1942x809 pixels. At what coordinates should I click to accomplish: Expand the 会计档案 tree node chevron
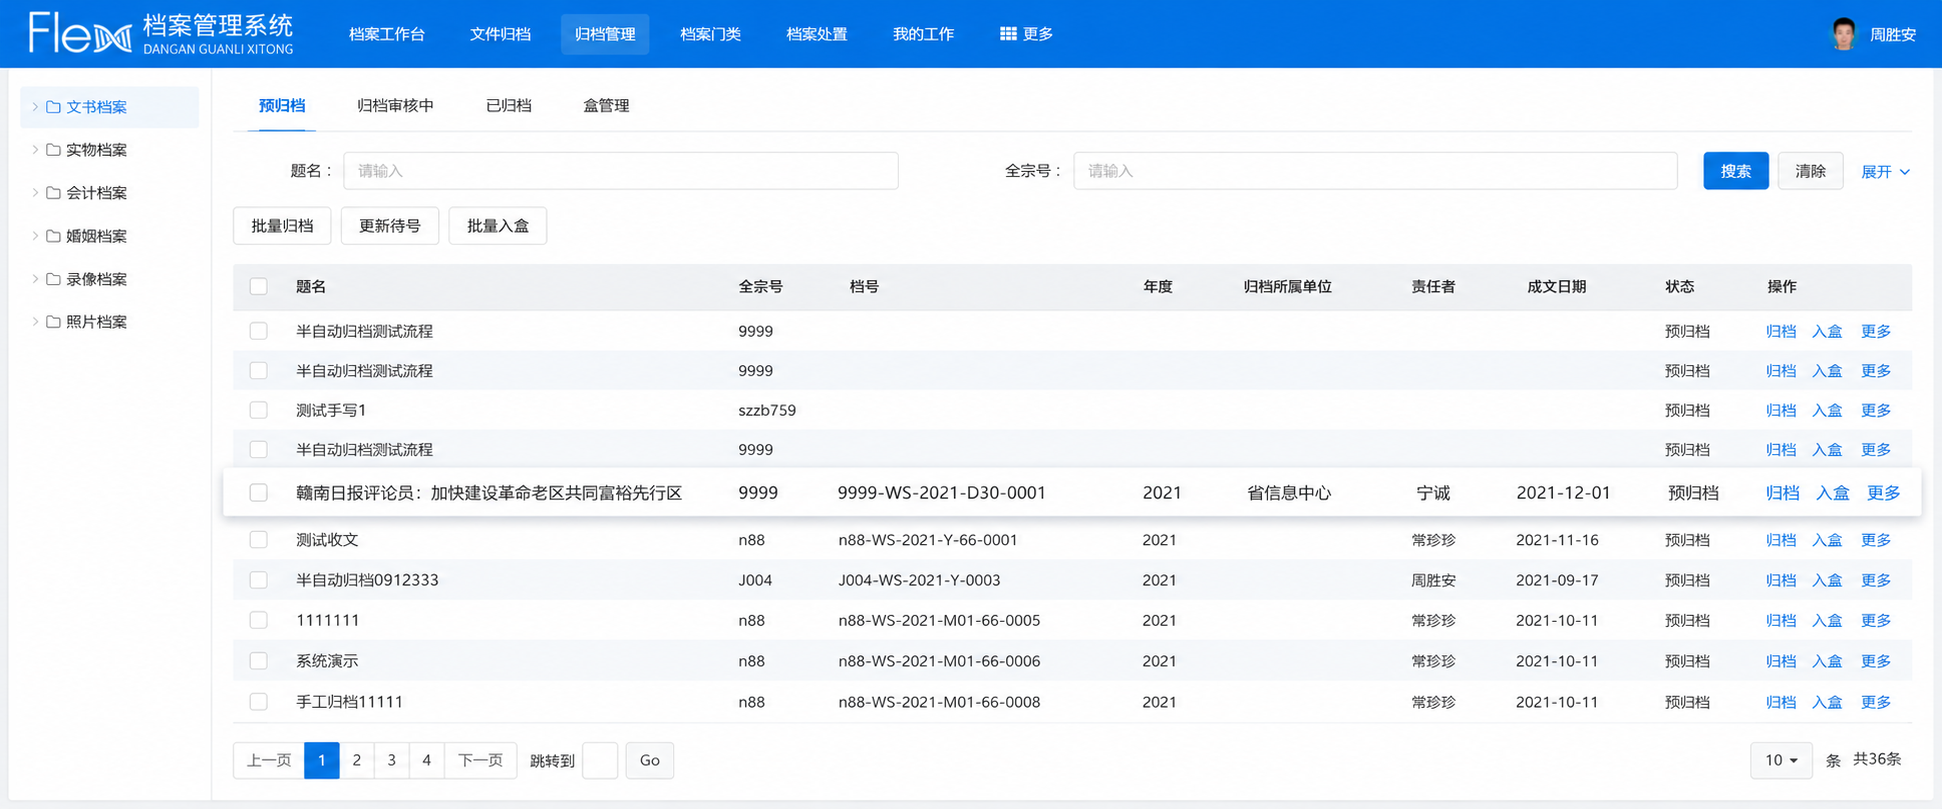(x=35, y=193)
